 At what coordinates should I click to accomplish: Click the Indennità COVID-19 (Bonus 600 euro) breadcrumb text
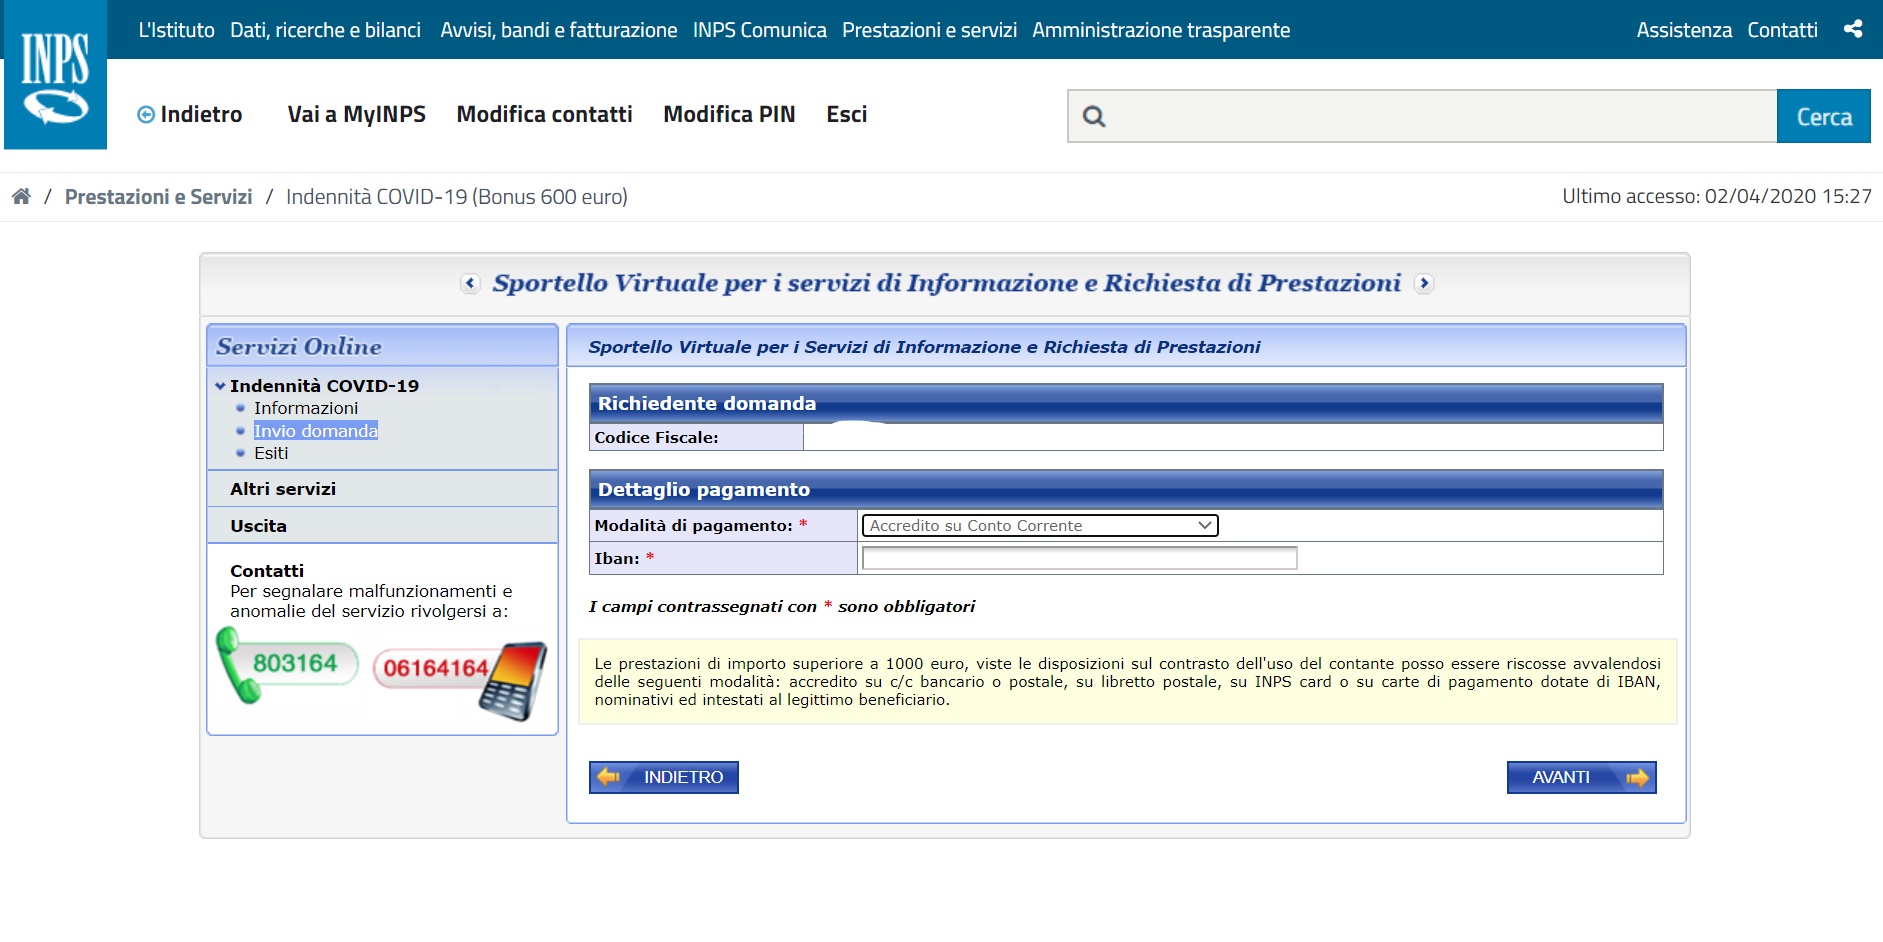coord(457,197)
